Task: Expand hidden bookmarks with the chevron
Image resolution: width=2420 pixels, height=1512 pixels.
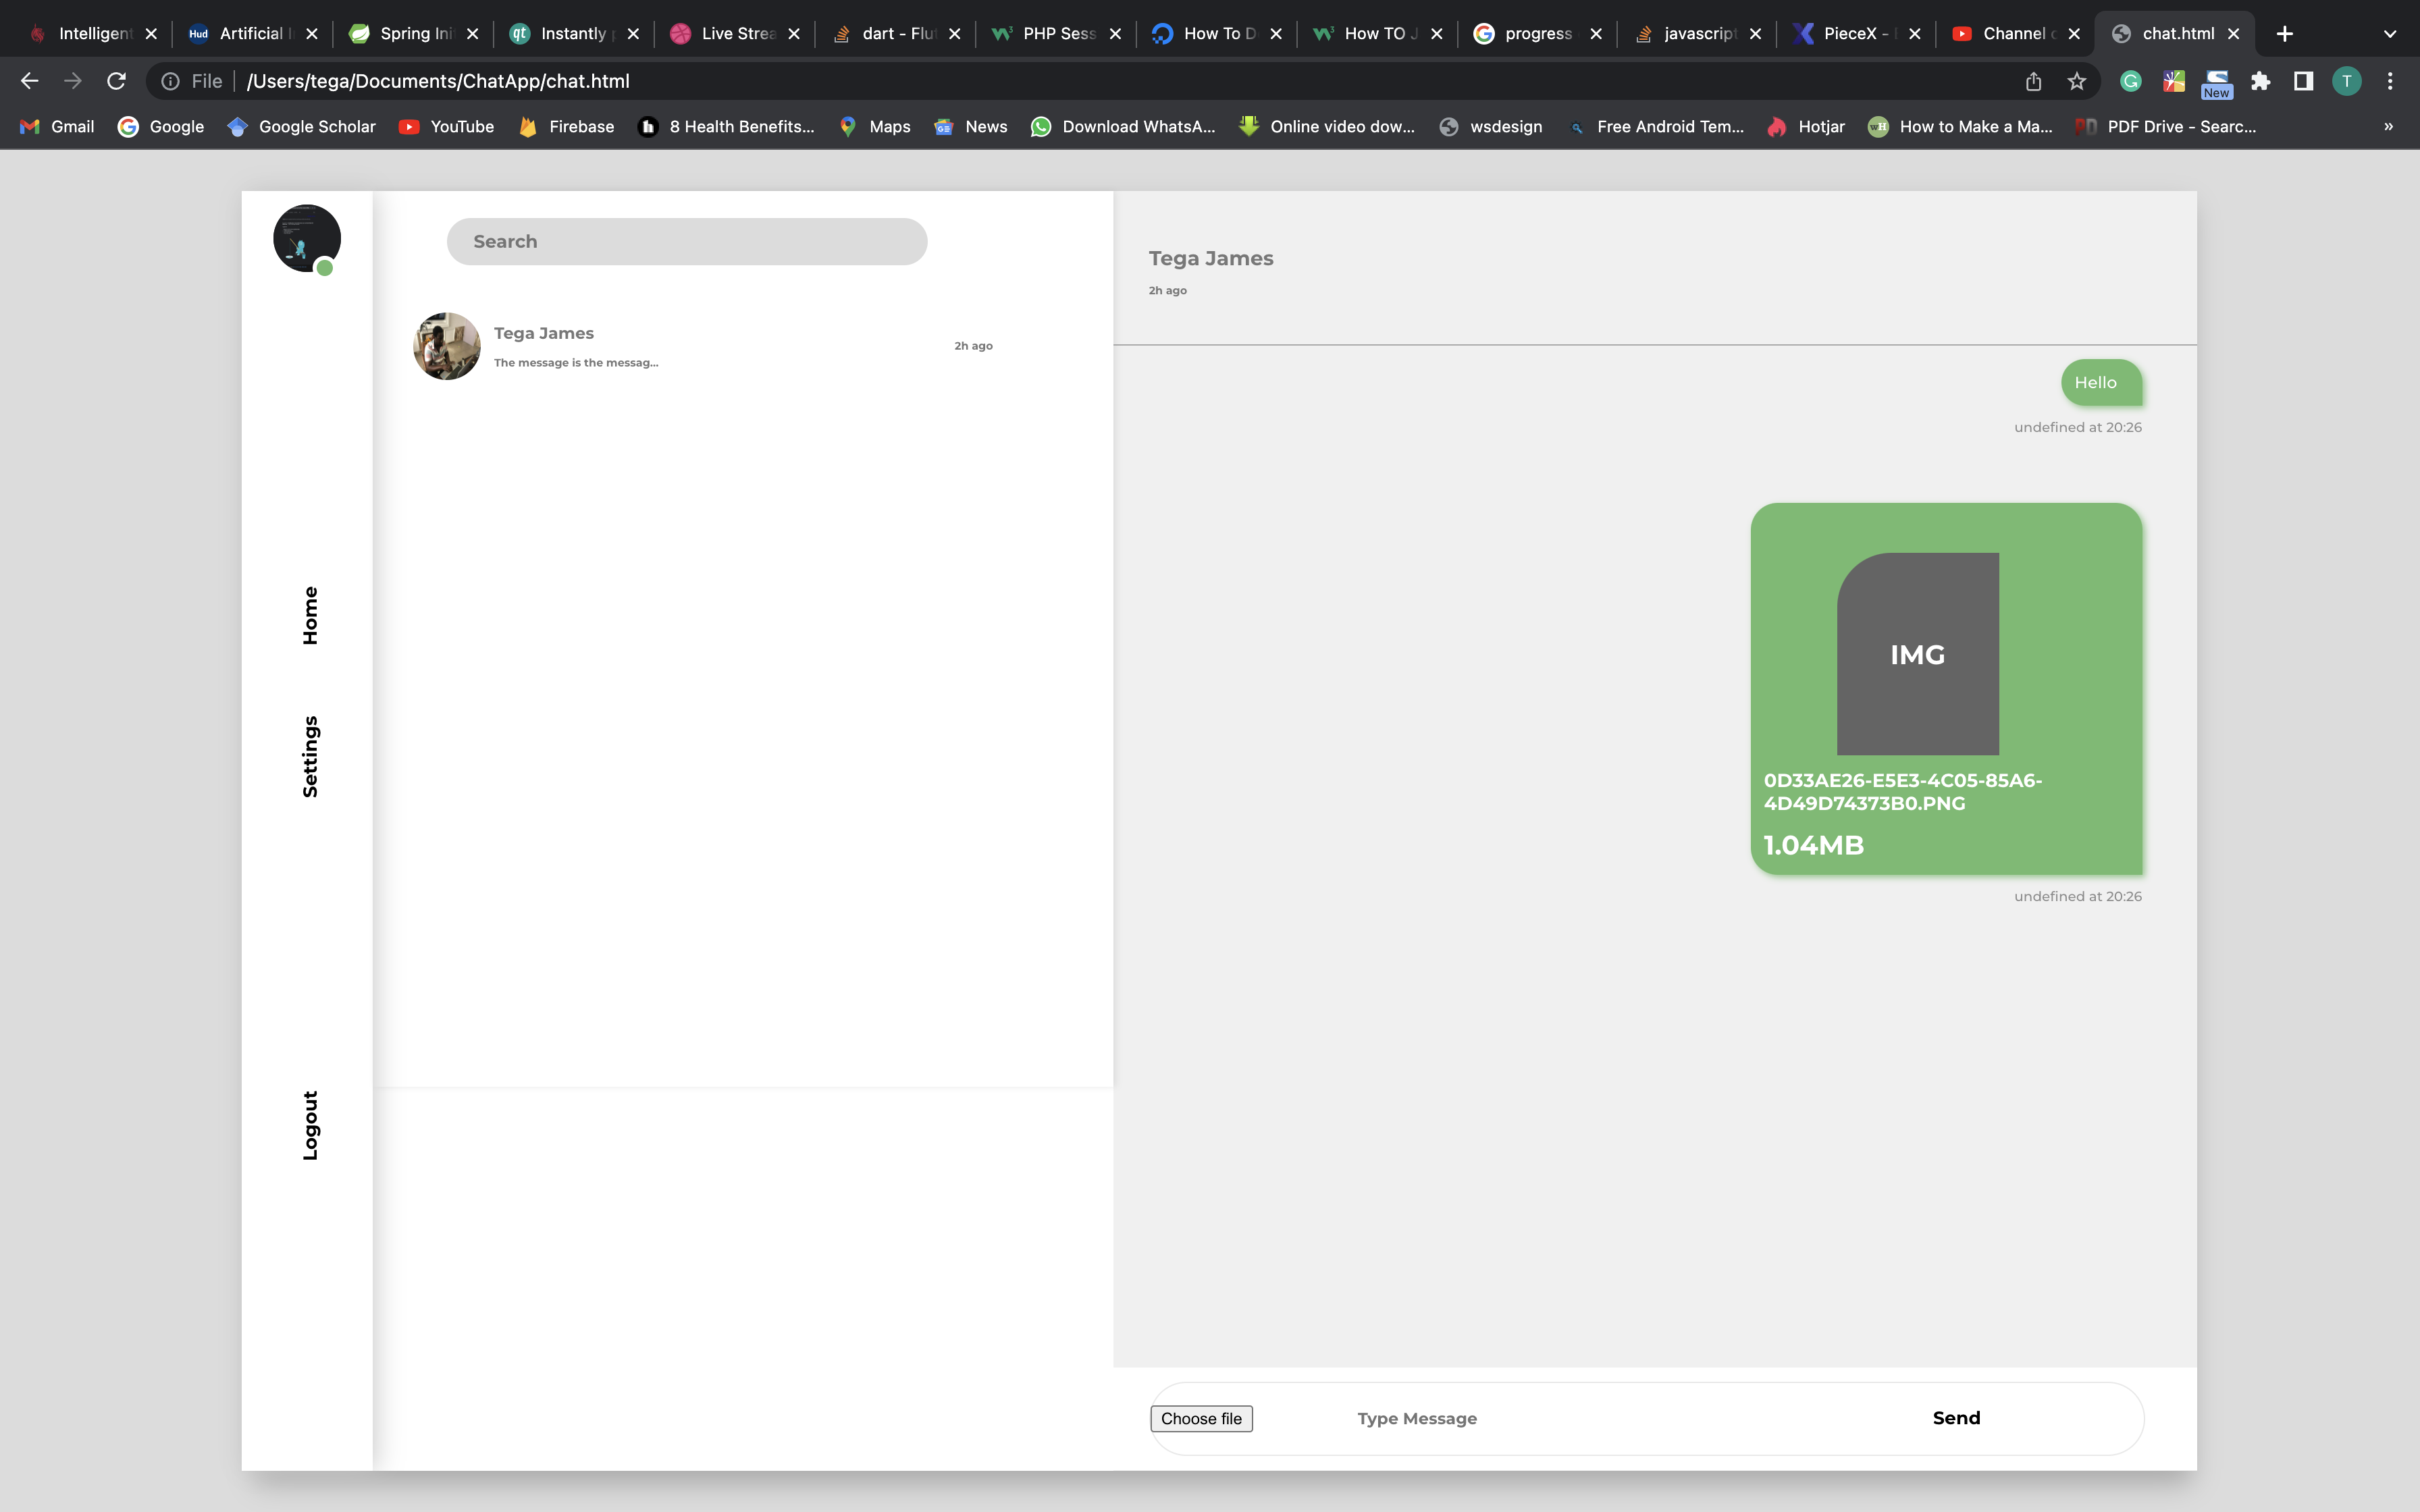Action: (x=2389, y=127)
